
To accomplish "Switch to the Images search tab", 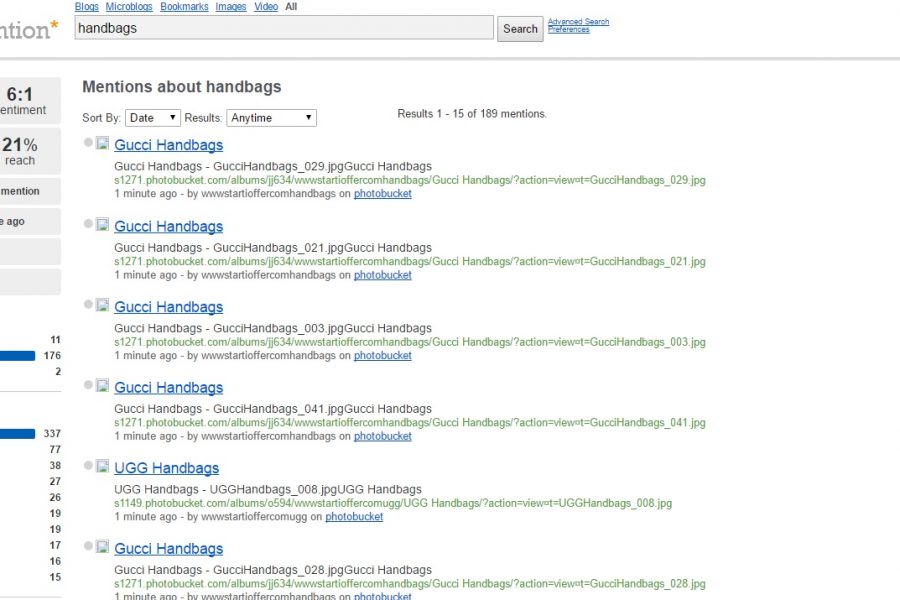I will 231,6.
